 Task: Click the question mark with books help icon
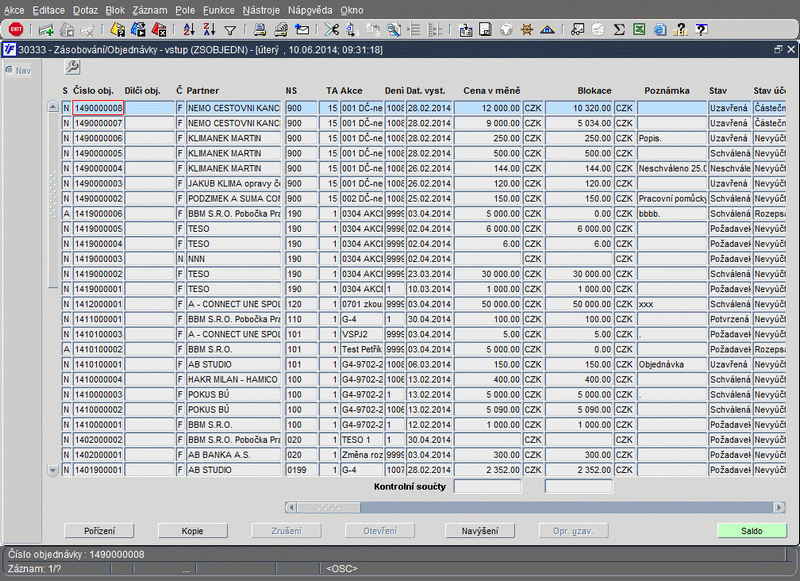(681, 30)
